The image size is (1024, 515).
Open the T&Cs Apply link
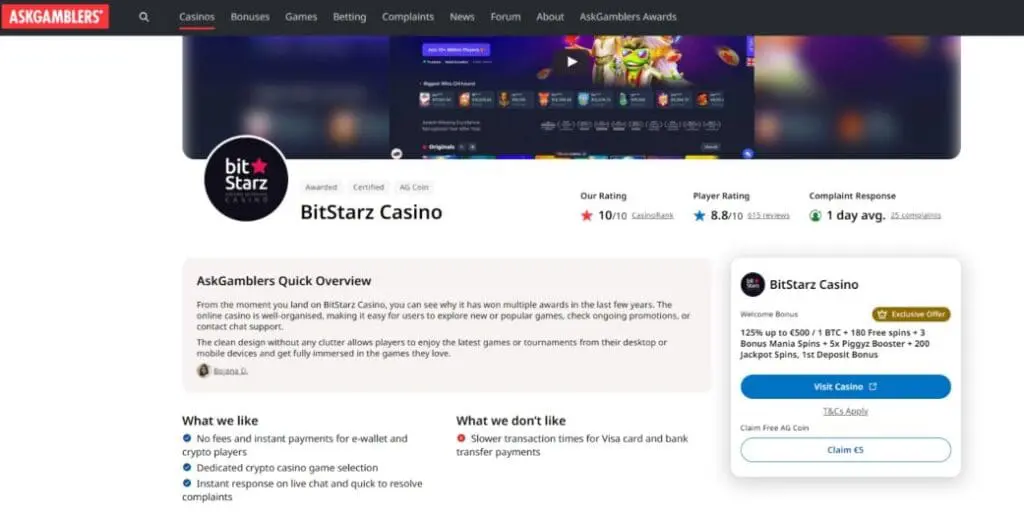pos(846,411)
